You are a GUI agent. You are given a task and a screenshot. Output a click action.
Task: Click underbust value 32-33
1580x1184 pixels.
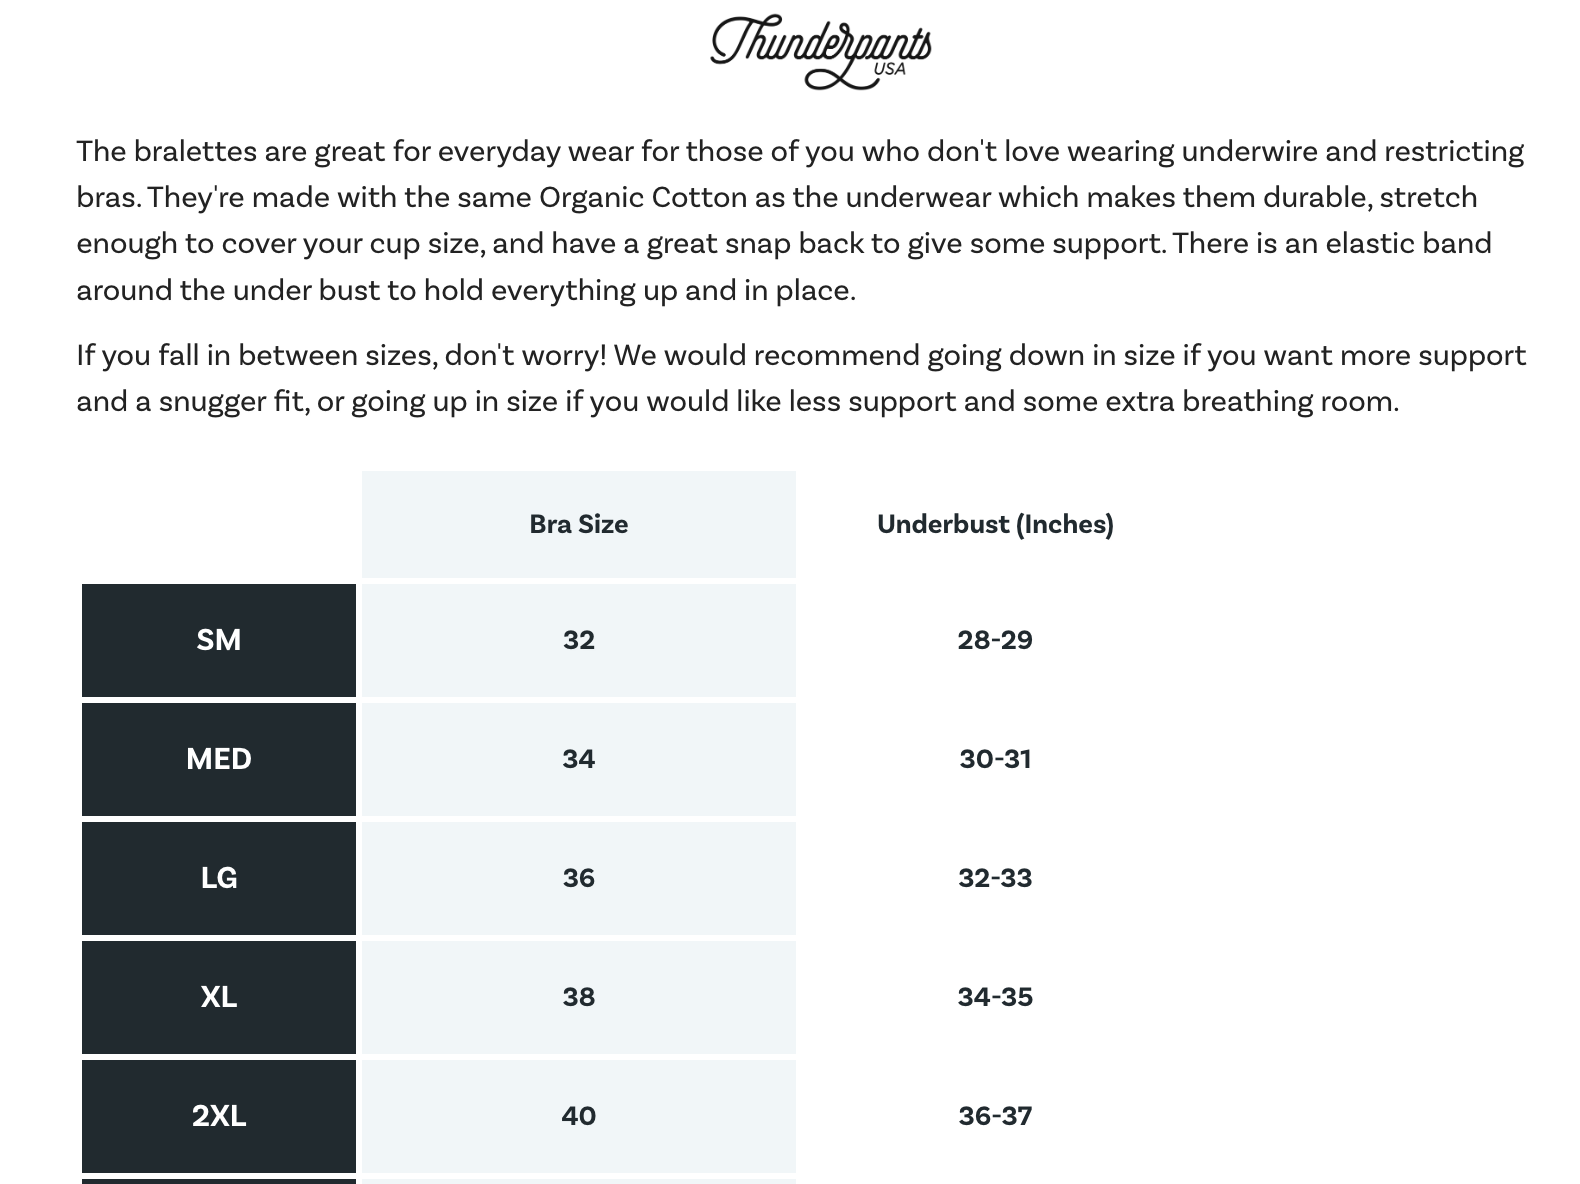tap(995, 878)
